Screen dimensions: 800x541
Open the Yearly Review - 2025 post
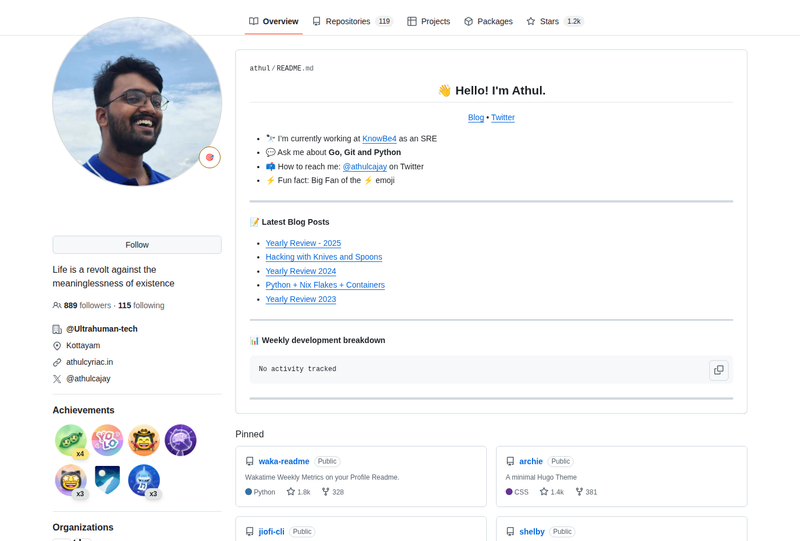click(x=303, y=243)
